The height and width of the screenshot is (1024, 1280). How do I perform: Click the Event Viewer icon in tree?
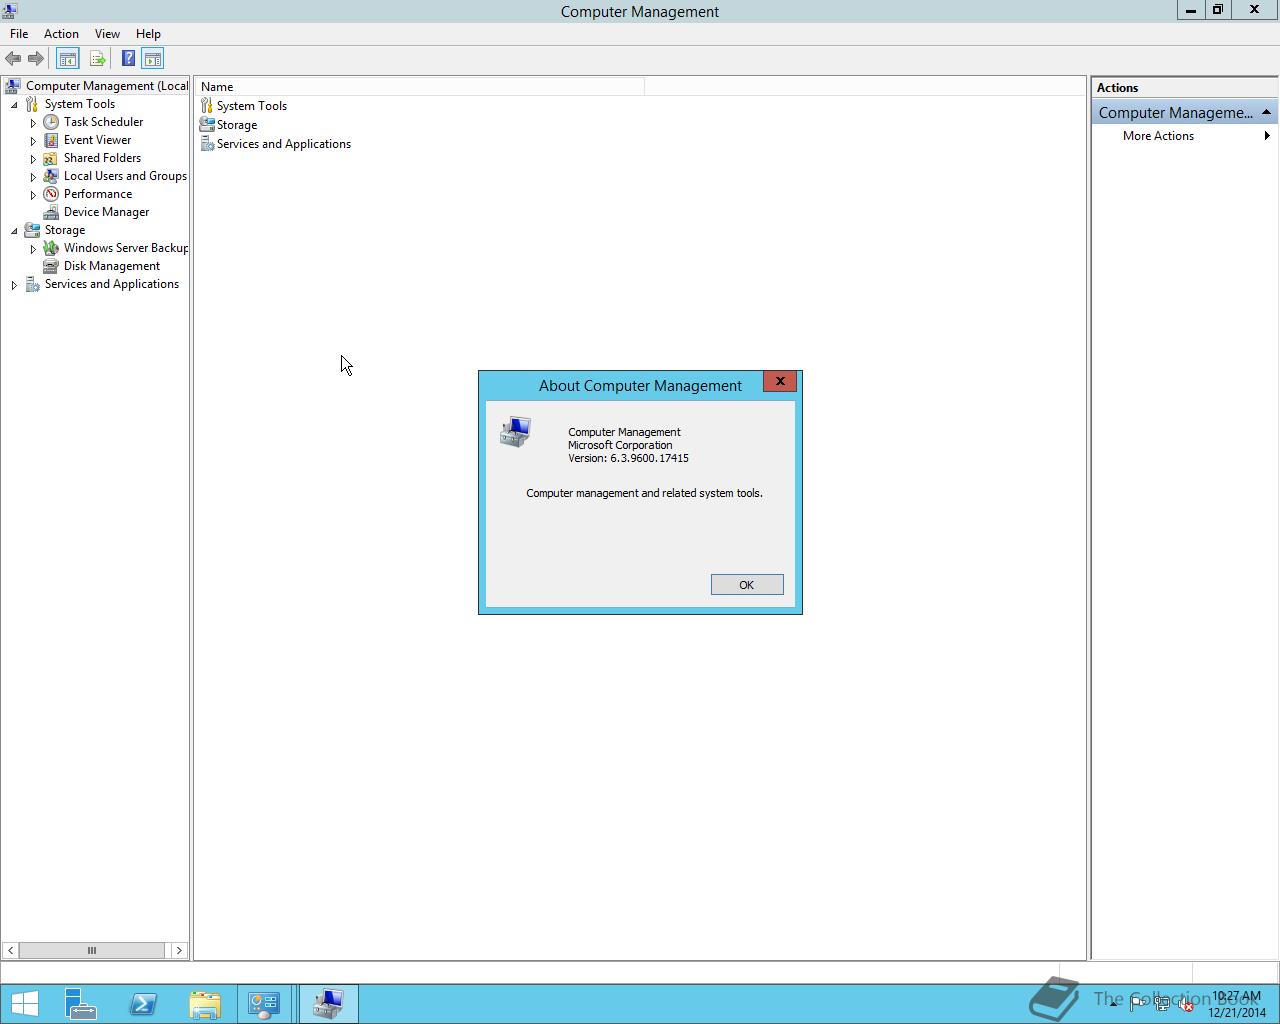pos(51,140)
